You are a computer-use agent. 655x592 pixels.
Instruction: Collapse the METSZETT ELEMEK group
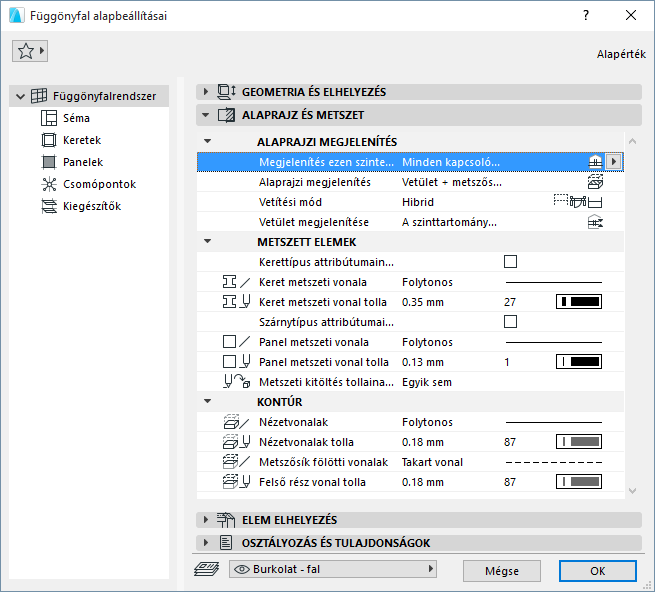207,241
